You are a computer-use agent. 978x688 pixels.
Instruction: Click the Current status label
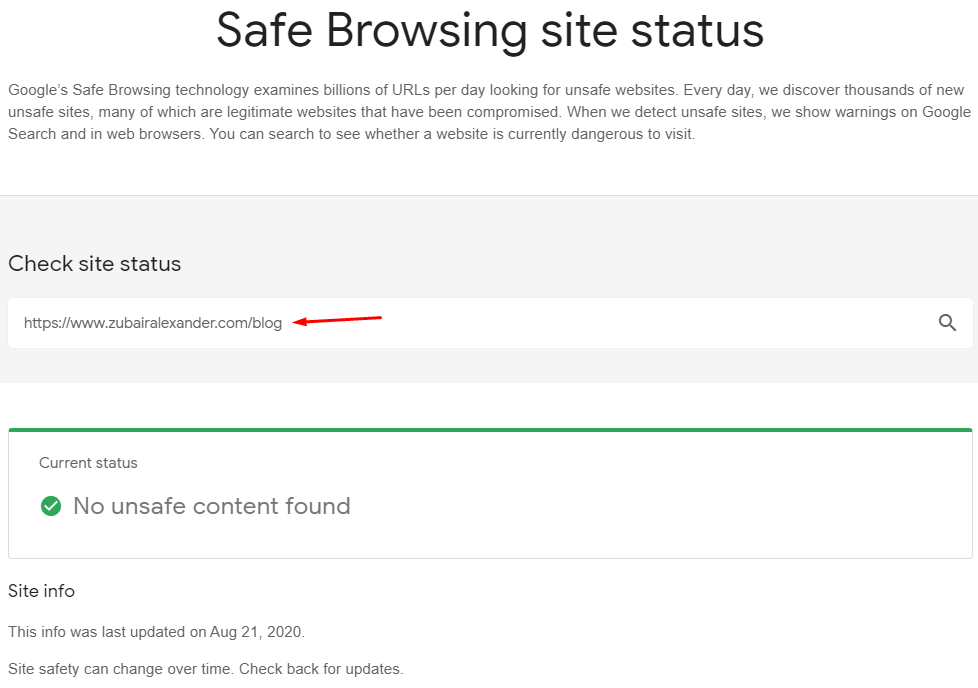[x=88, y=463]
